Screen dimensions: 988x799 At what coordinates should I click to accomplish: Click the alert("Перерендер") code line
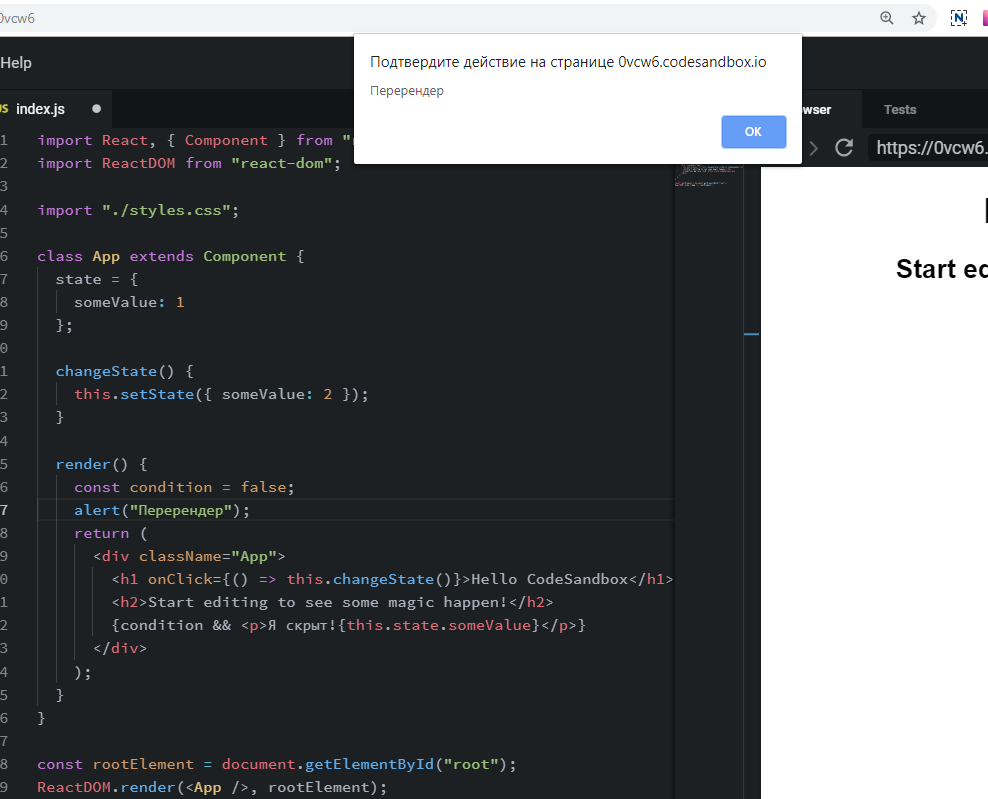(x=162, y=510)
